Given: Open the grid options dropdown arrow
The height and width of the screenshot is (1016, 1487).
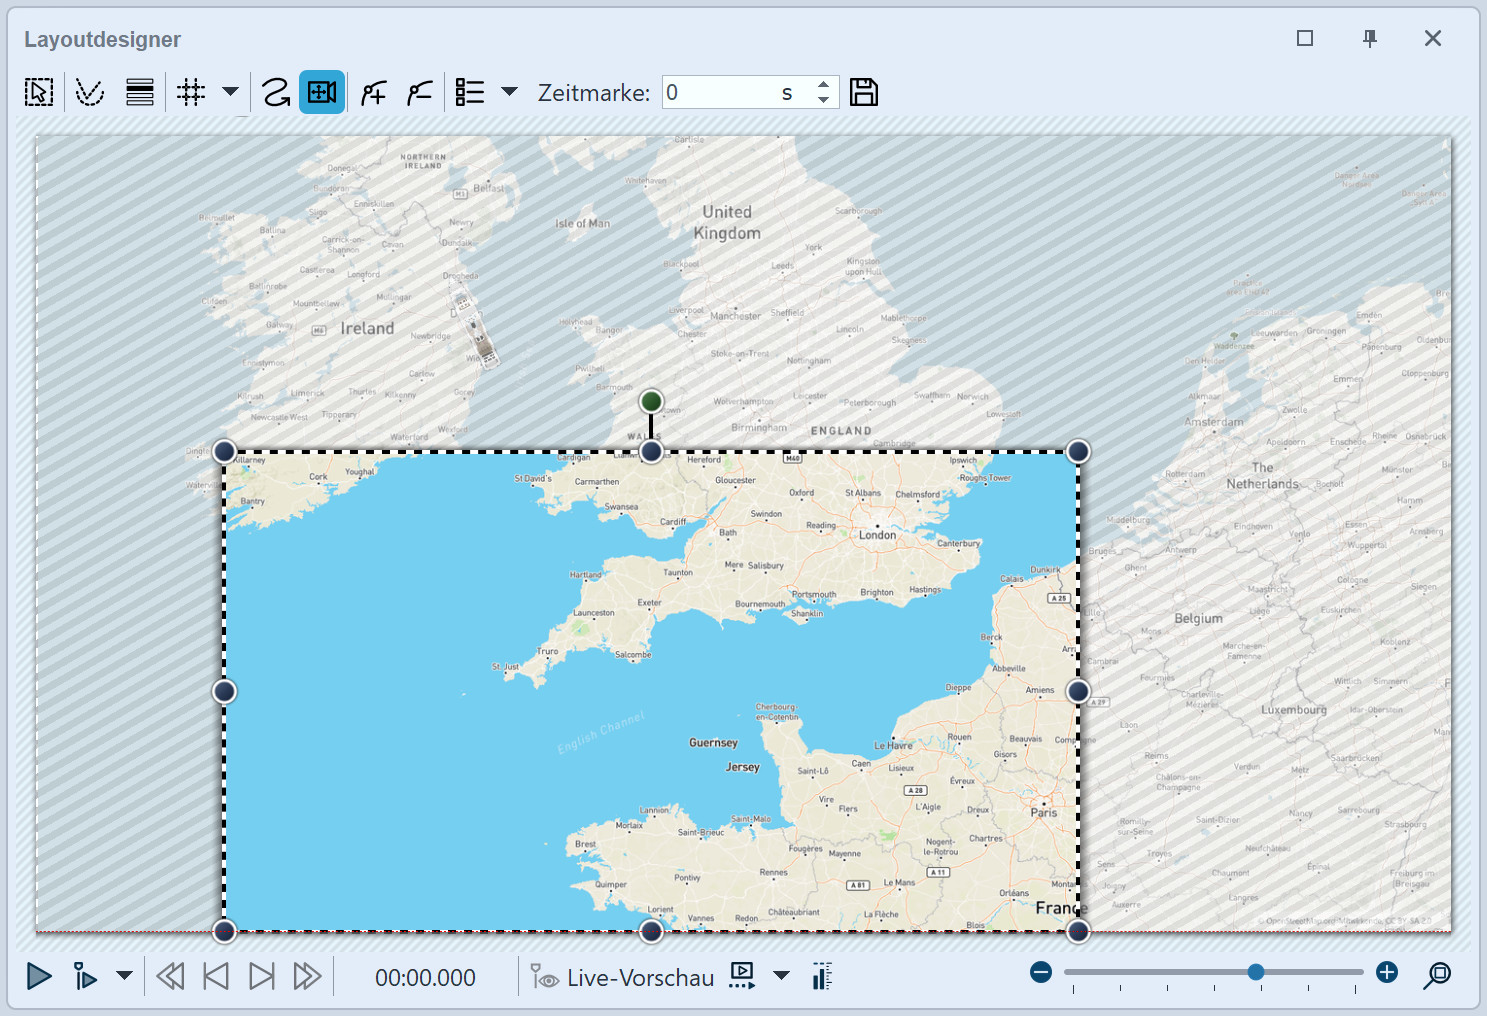Looking at the screenshot, I should coord(231,92).
